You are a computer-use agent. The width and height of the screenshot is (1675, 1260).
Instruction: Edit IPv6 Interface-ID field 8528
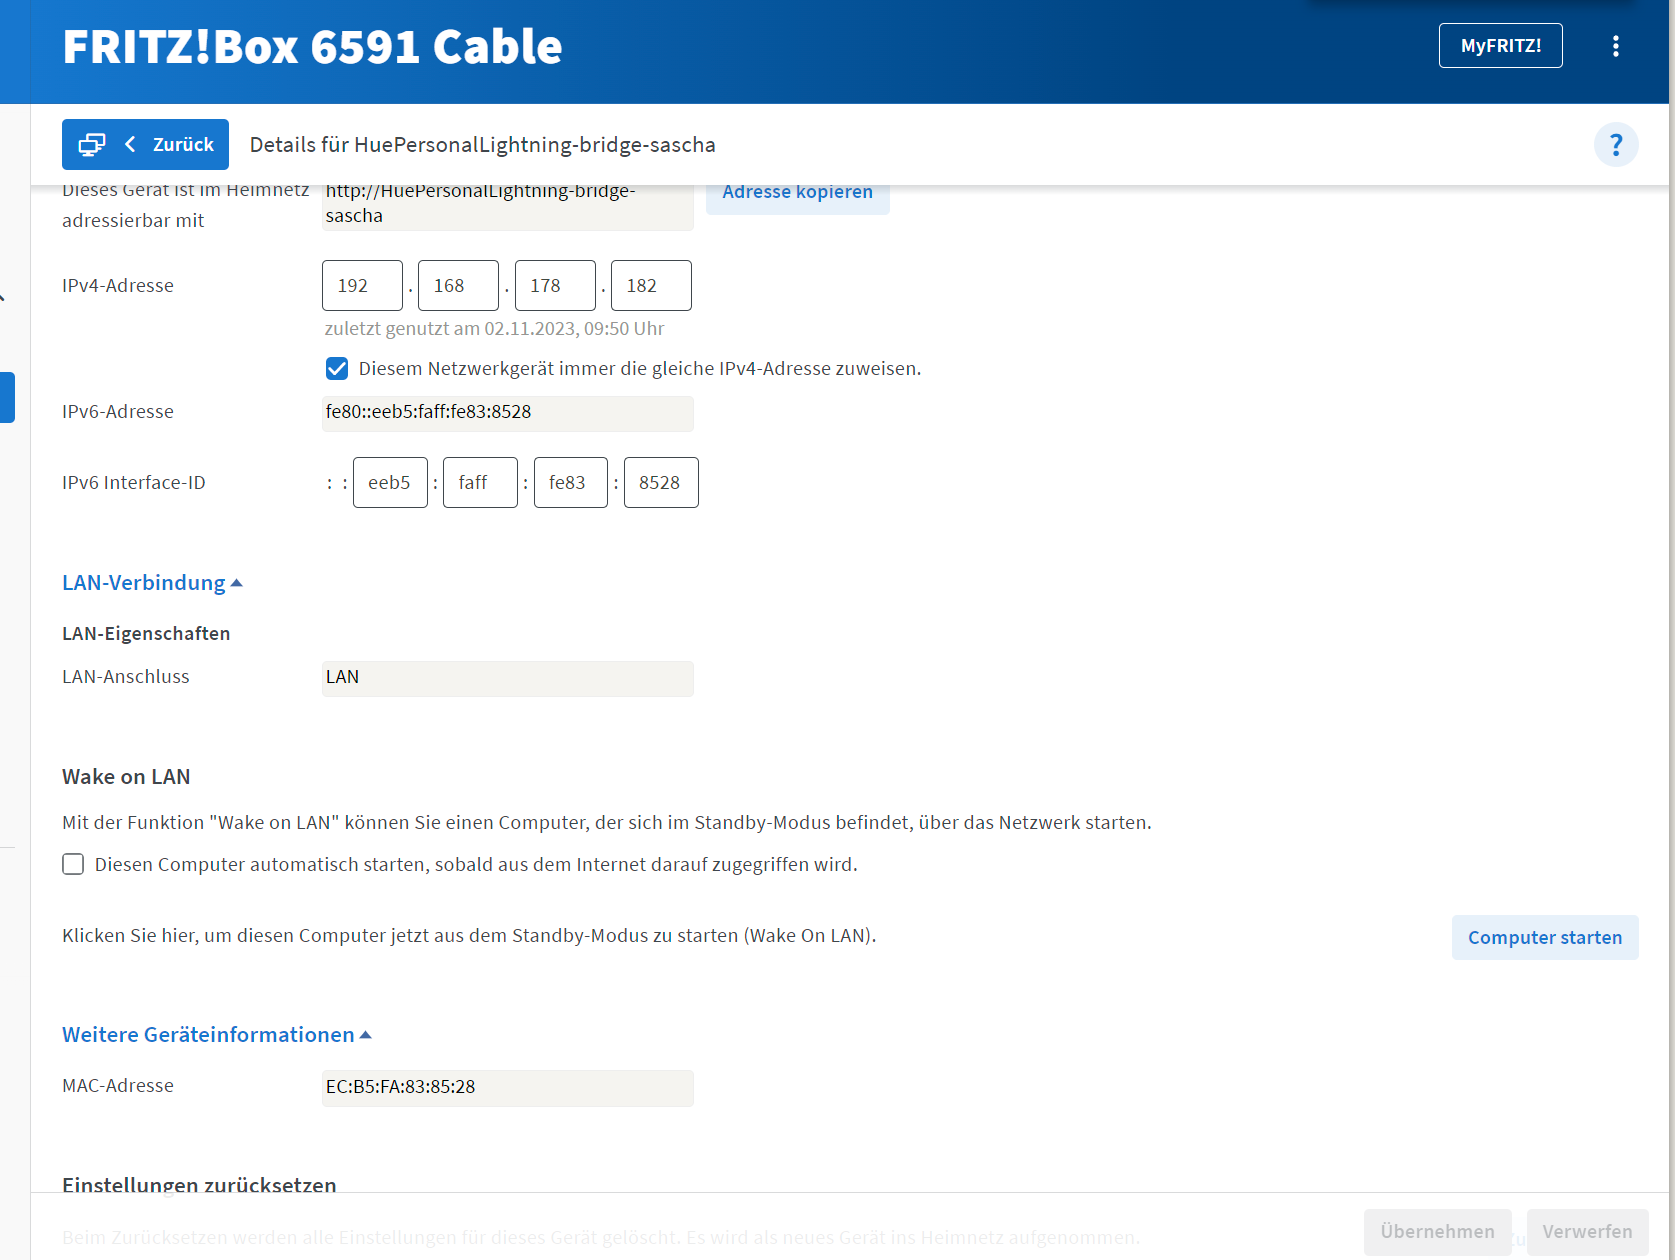(661, 483)
